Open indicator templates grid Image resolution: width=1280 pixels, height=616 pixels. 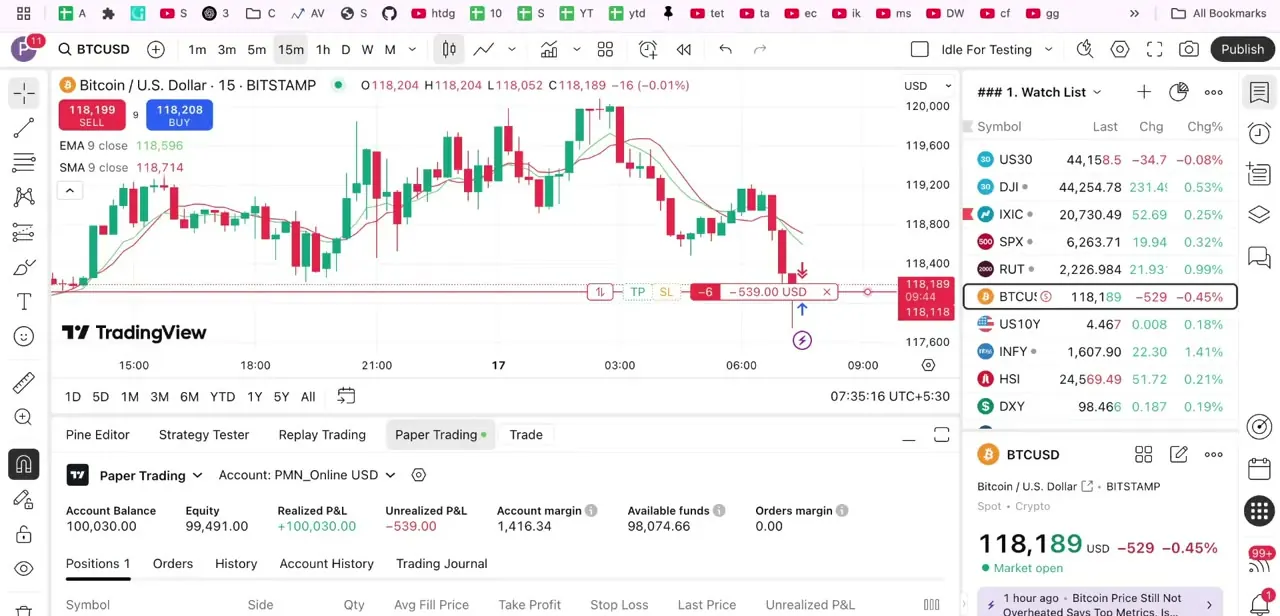point(605,49)
